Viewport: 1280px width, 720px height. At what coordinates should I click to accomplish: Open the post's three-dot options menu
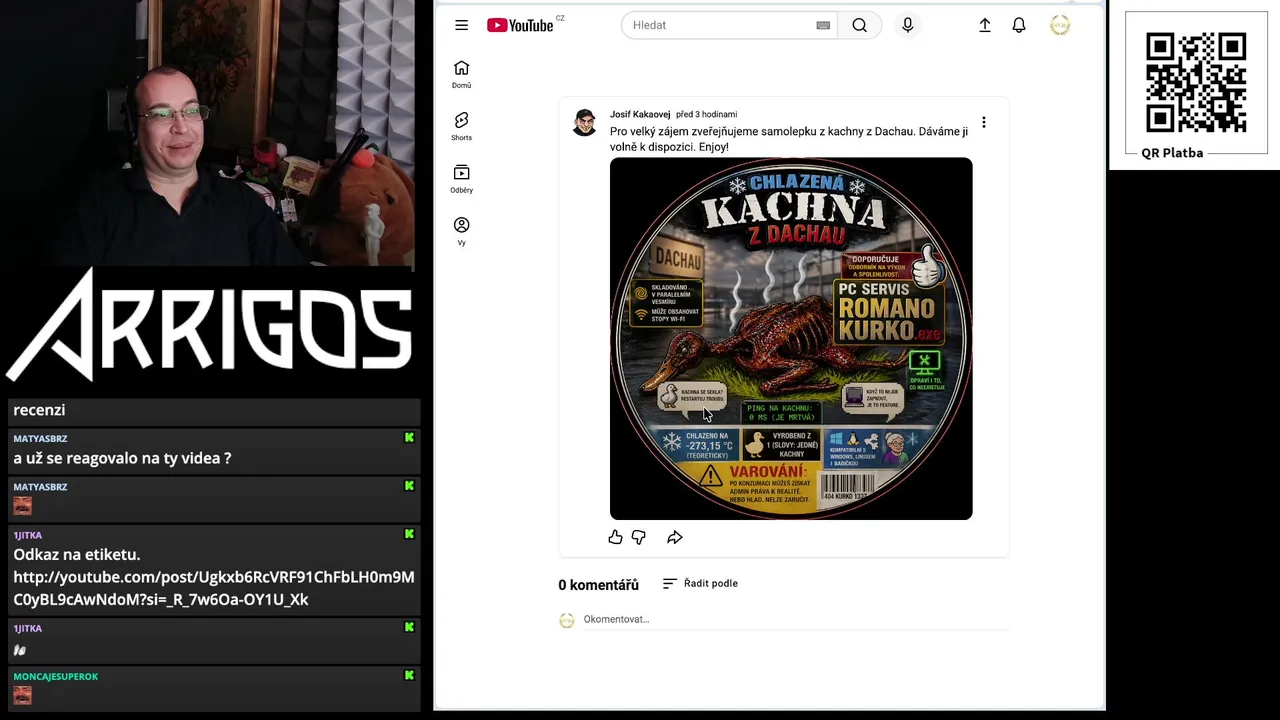click(x=983, y=122)
